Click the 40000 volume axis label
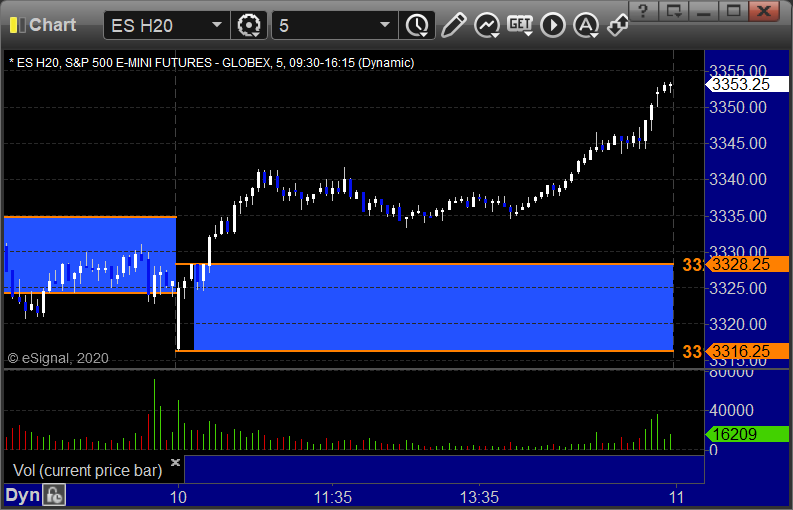The height and width of the screenshot is (510, 793). [x=731, y=410]
